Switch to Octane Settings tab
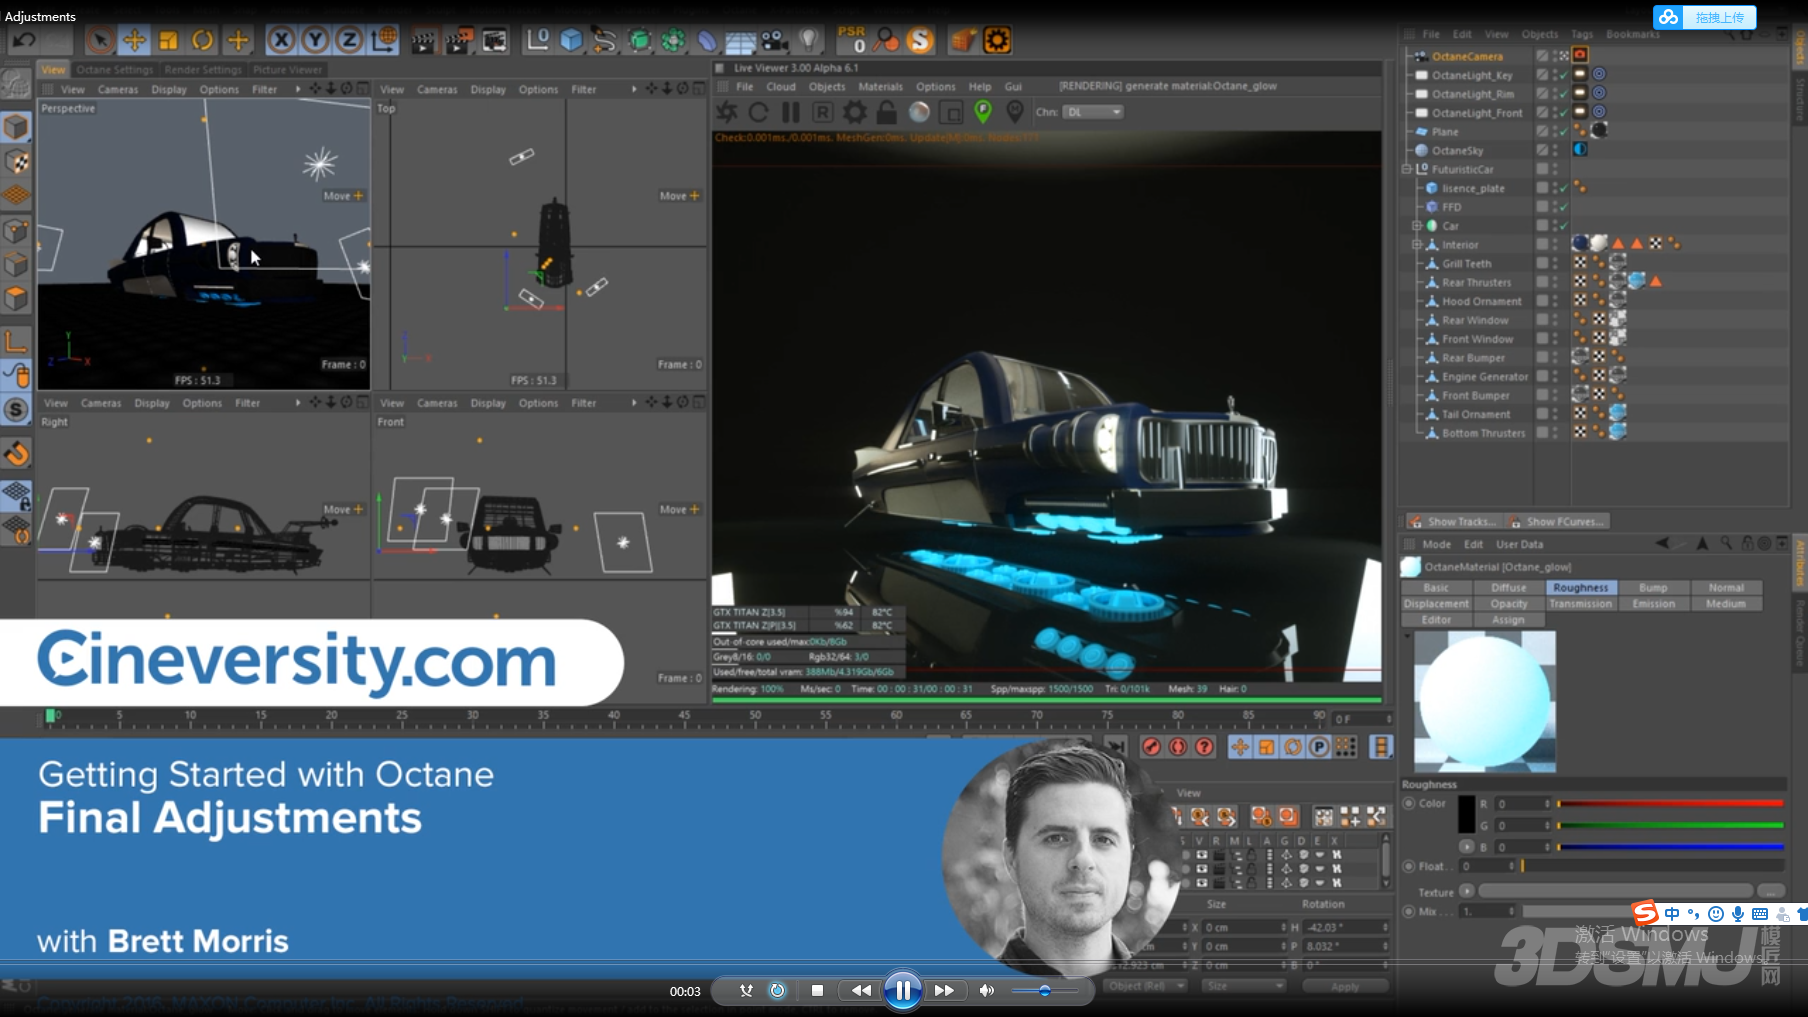The width and height of the screenshot is (1808, 1017). click(114, 70)
